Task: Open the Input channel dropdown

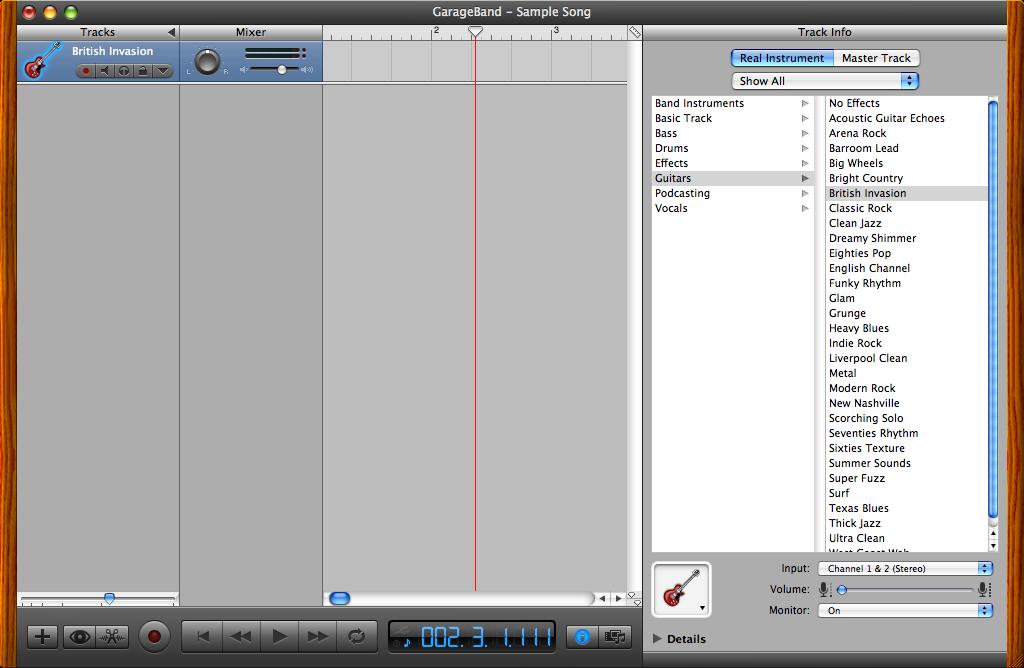Action: (905, 569)
